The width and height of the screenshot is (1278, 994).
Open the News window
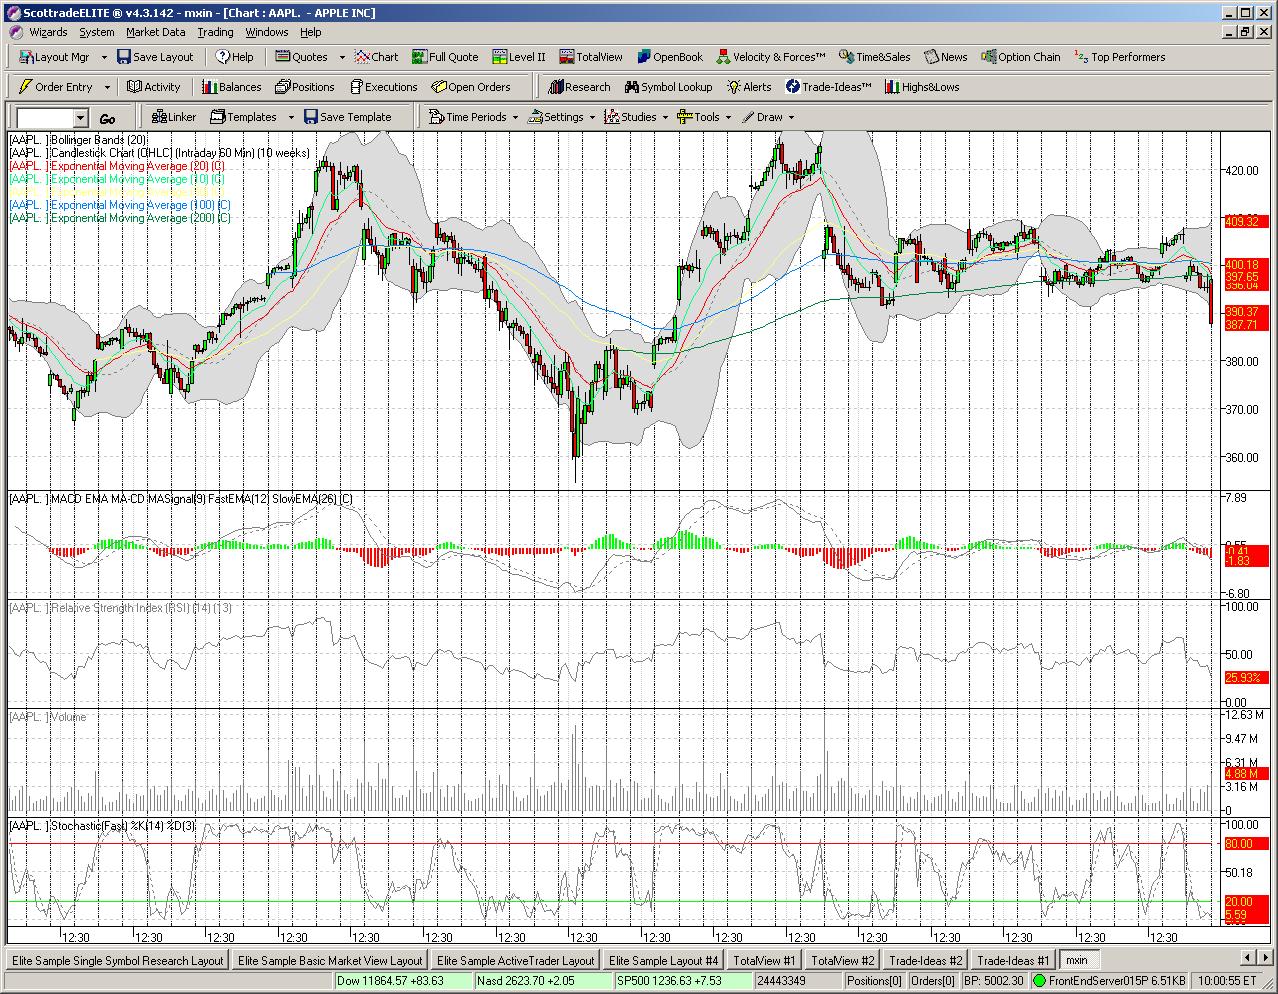click(x=946, y=57)
